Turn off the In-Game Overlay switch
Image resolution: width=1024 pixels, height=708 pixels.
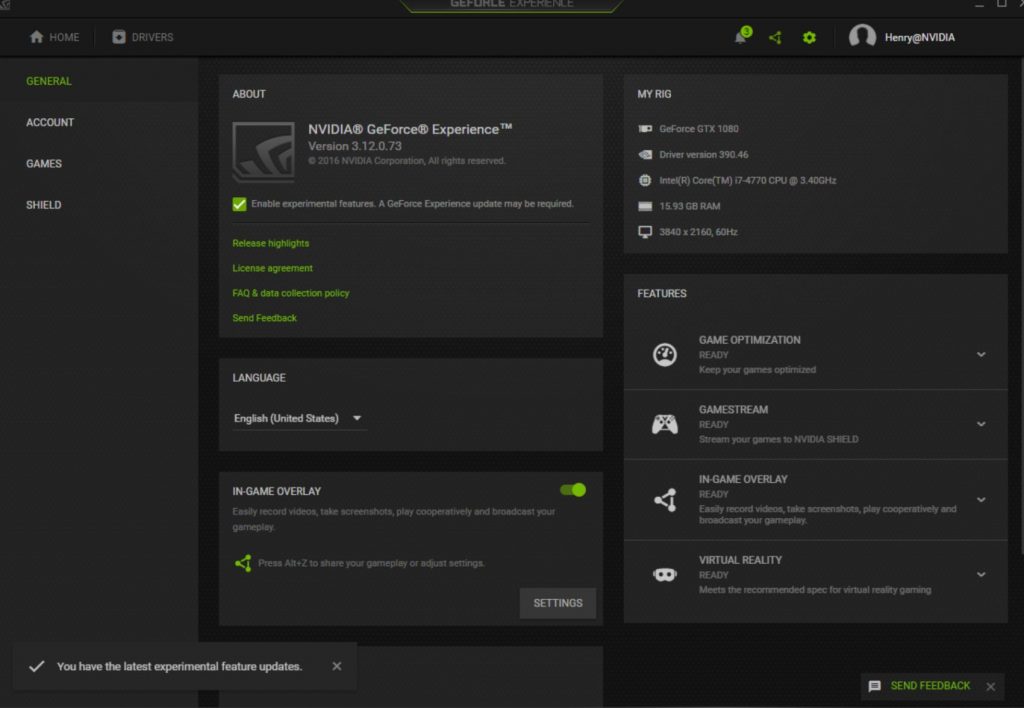(573, 490)
